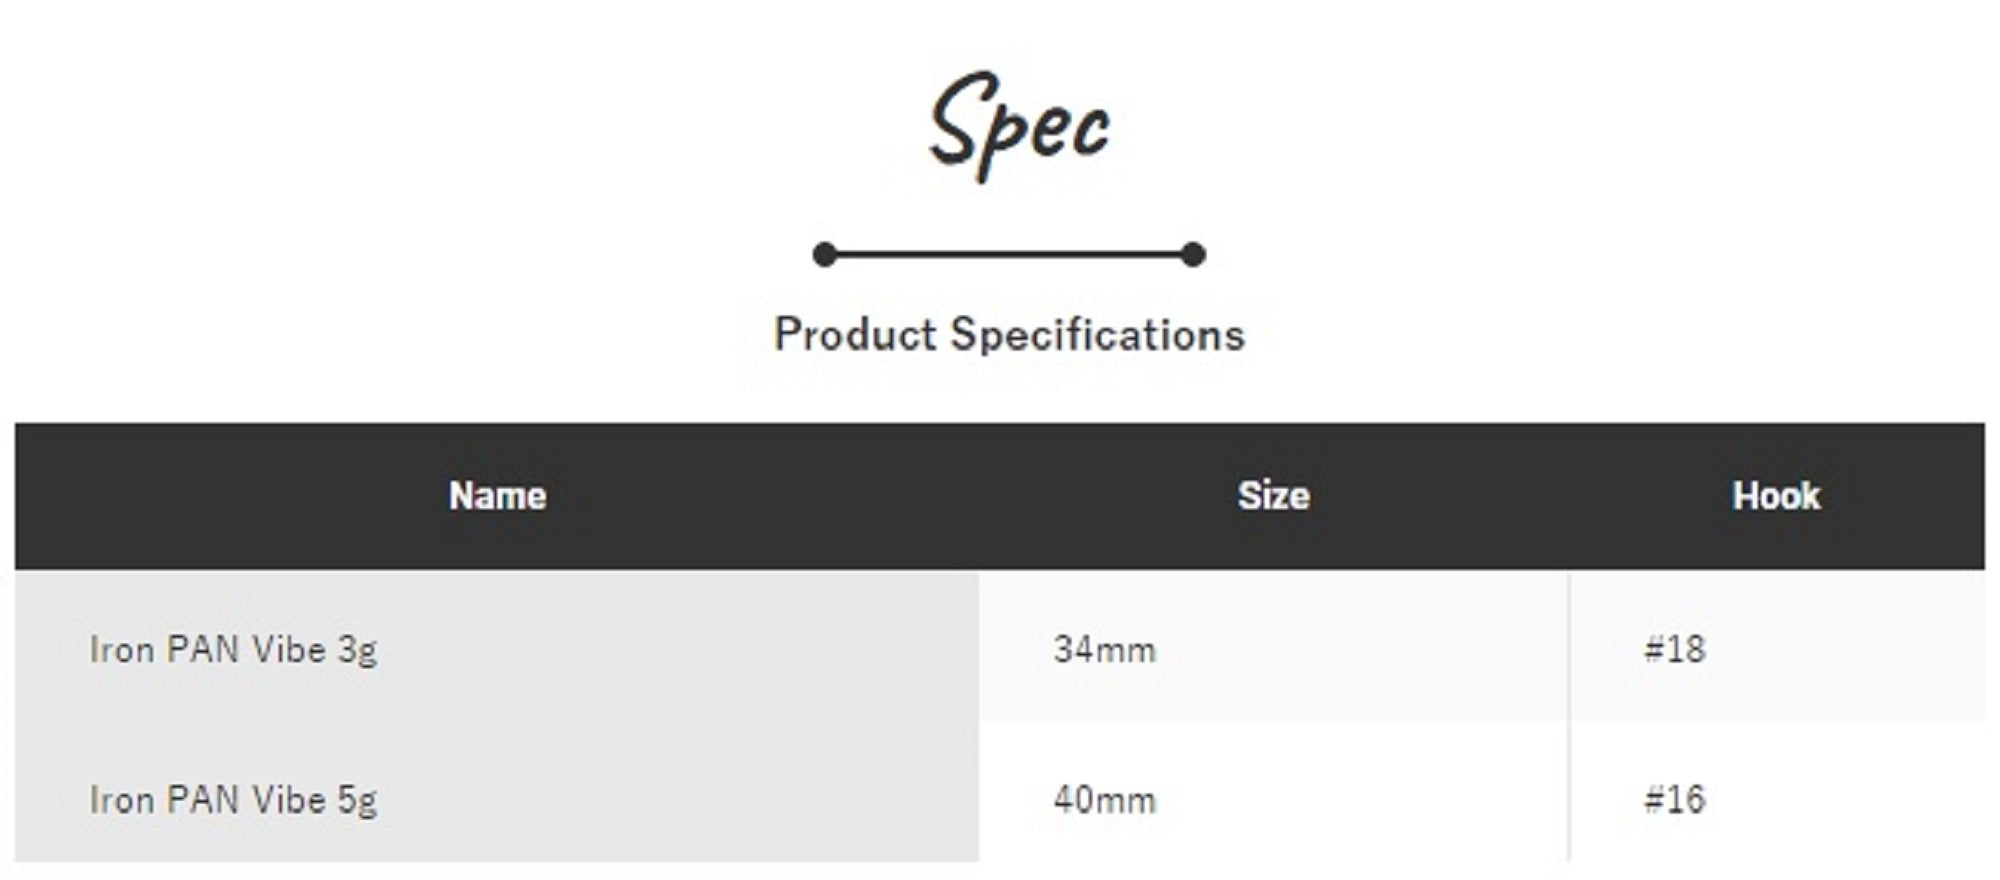2000x880 pixels.
Task: Select the Iron PAN Vibe 5g name cell
Action: point(233,800)
